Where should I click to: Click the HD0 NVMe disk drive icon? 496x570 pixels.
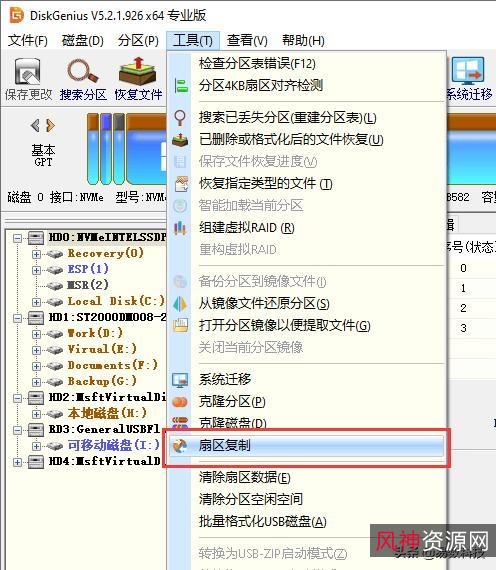tap(36, 238)
